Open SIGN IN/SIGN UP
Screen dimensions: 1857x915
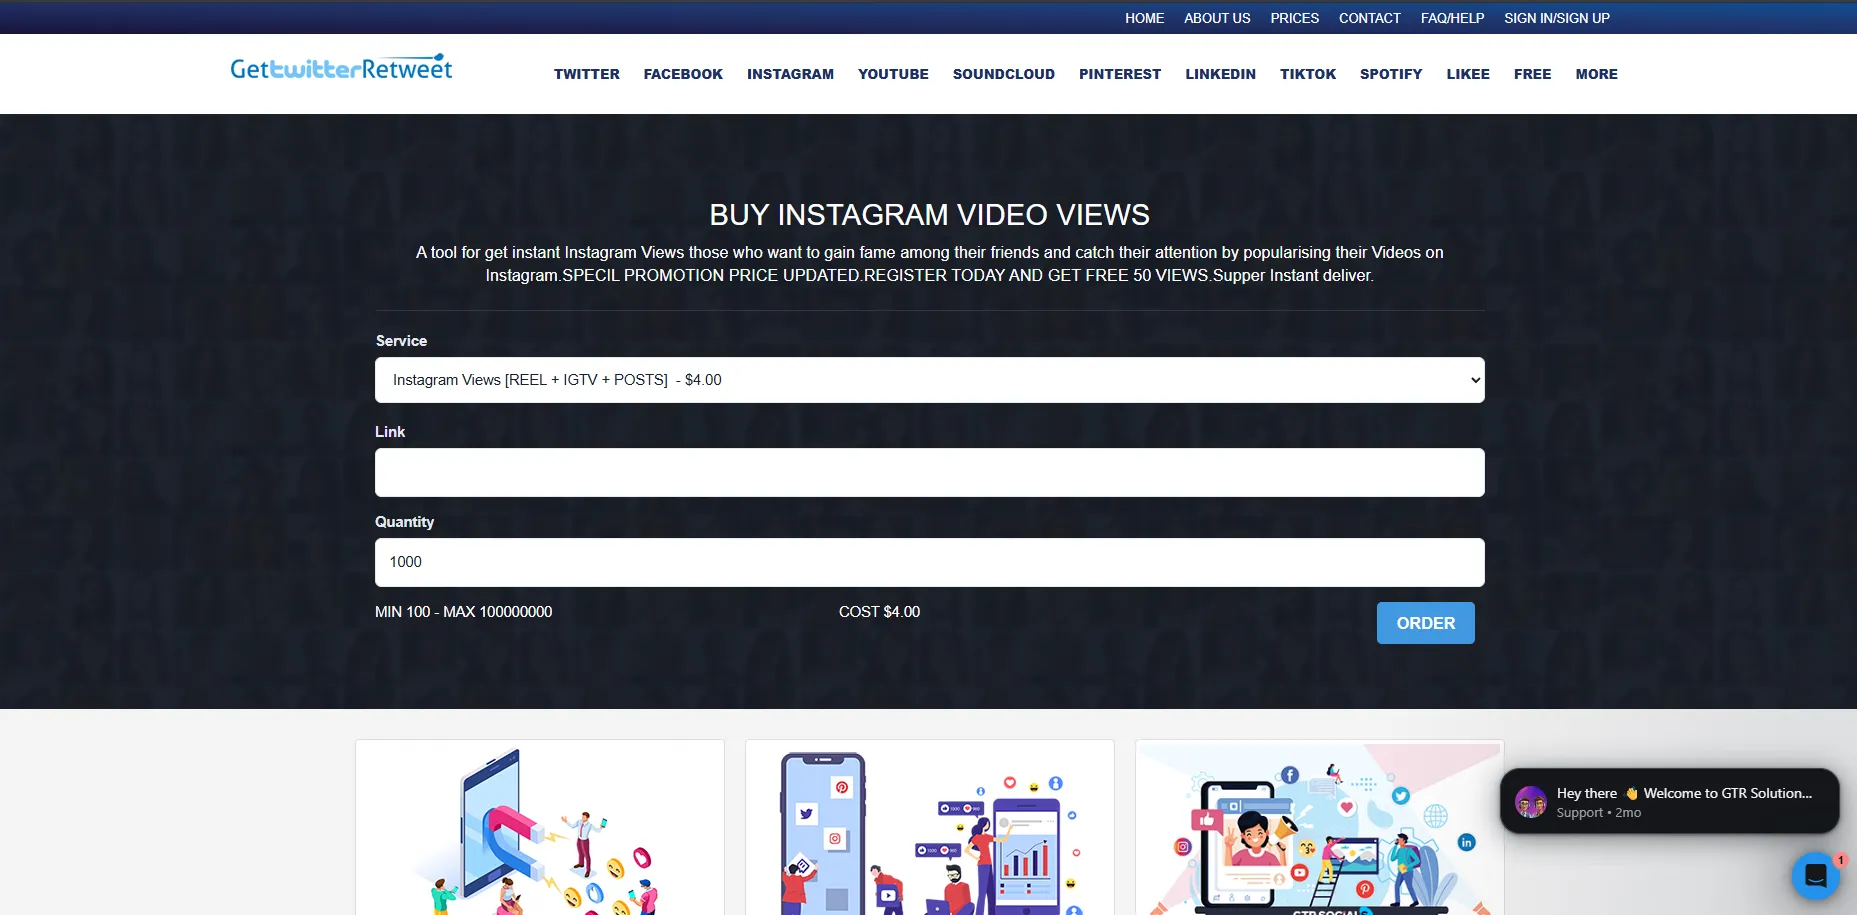tap(1556, 17)
